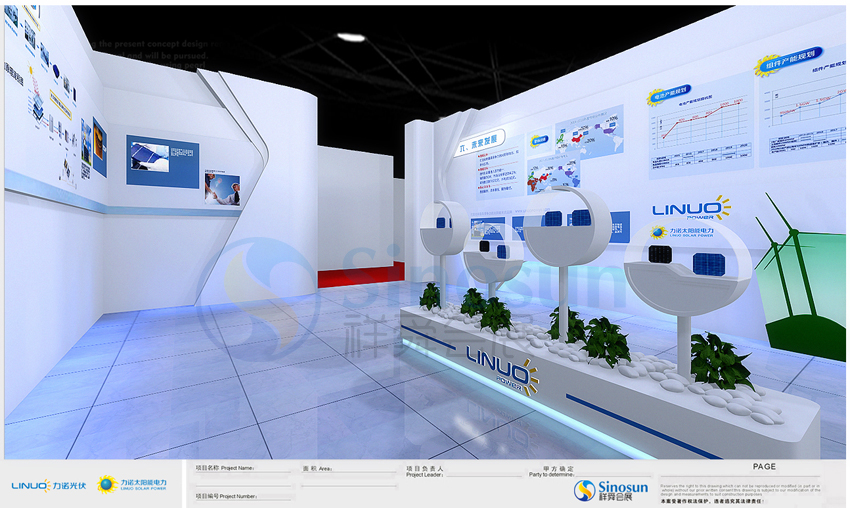850x508 pixels.
Task: Click the solar panel photo on the blue wall panel
Action: 150,157
